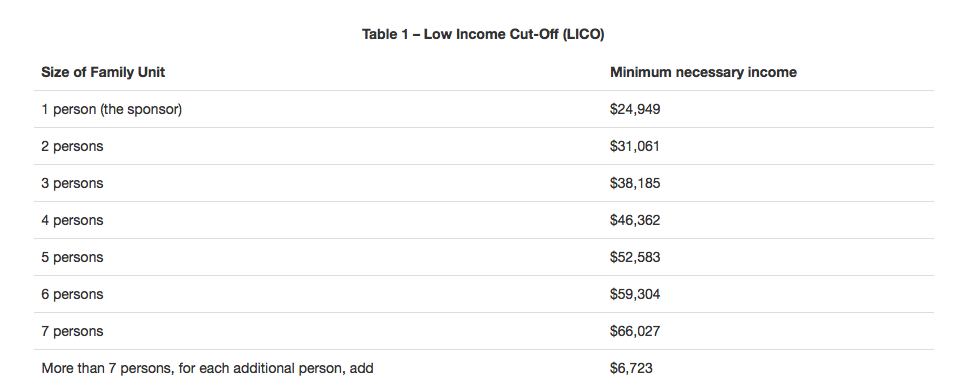Click the $6,723 additional person amount
The height and width of the screenshot is (391, 953).
point(631,369)
